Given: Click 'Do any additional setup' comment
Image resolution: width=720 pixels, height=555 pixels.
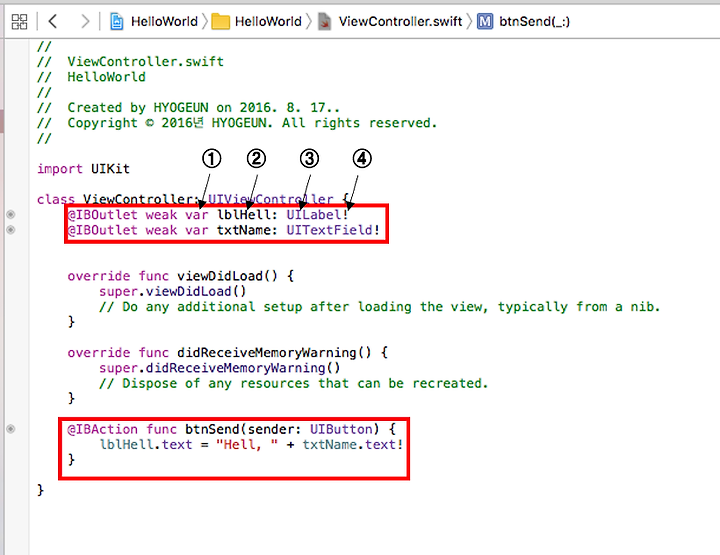Looking at the screenshot, I should [x=379, y=307].
